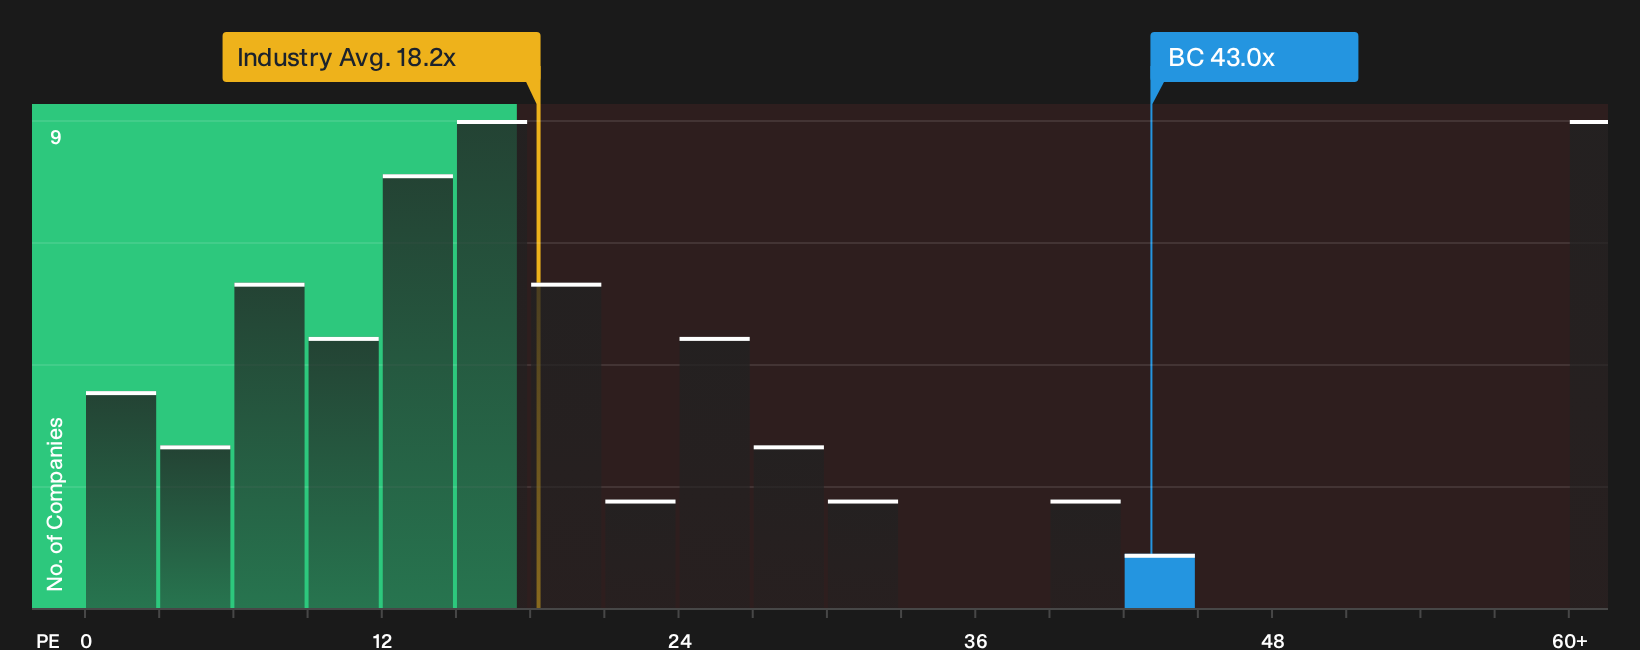Image resolution: width=1640 pixels, height=650 pixels.
Task: Click the axis label '60+'
Action: 1570,641
